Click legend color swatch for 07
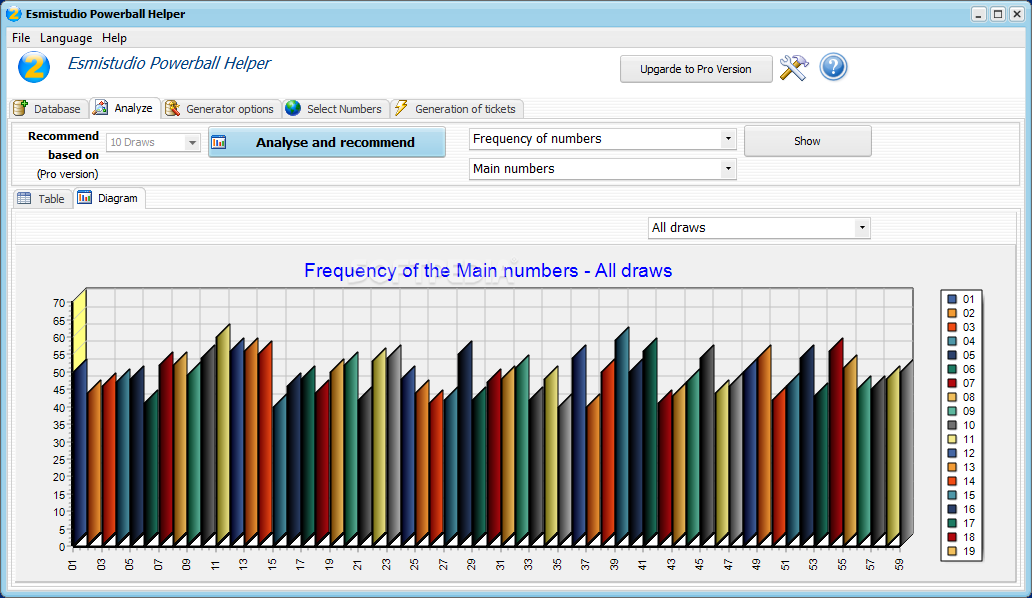The height and width of the screenshot is (598, 1032). 952,383
